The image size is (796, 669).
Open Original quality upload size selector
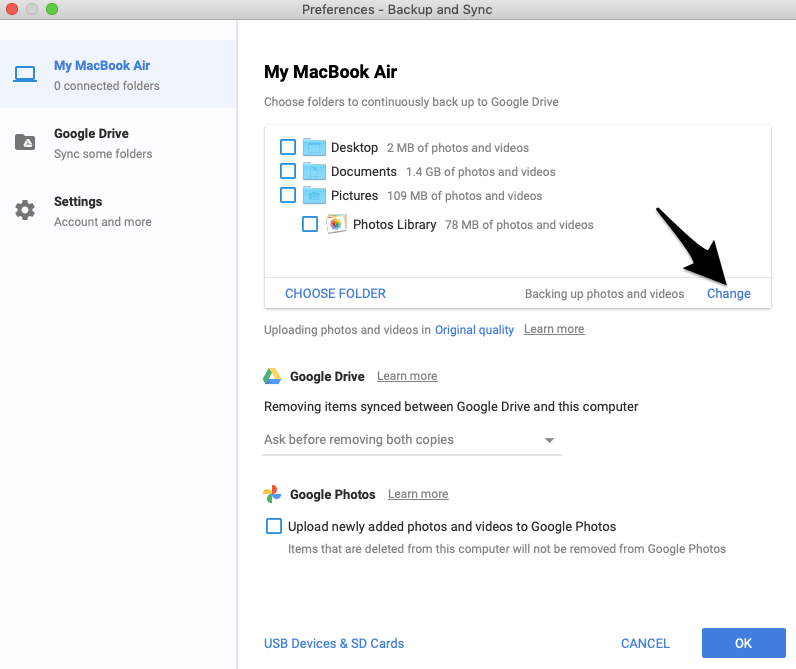coord(474,330)
